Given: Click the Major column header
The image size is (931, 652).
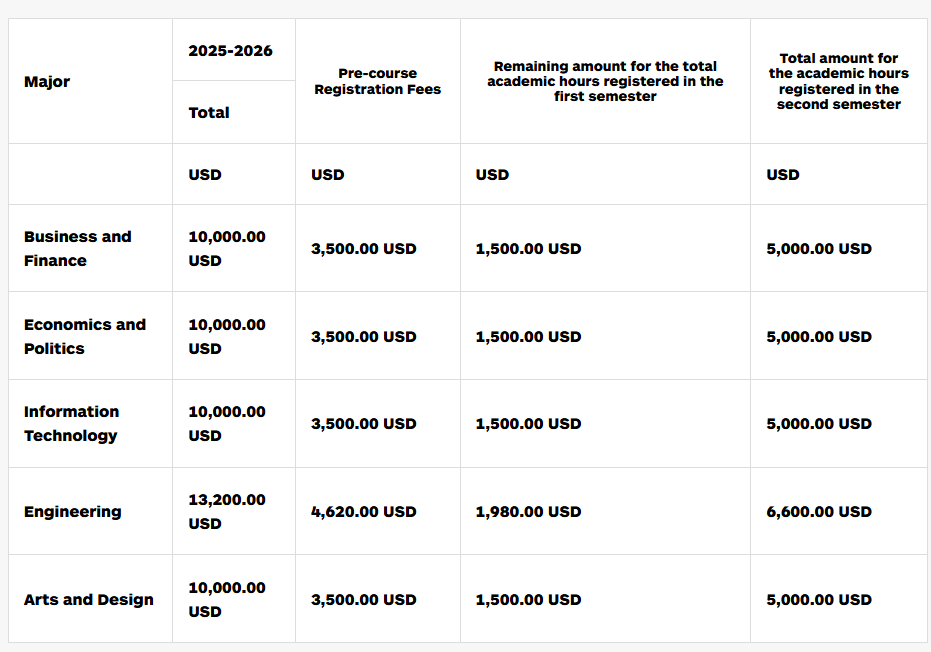Looking at the screenshot, I should coord(47,82).
